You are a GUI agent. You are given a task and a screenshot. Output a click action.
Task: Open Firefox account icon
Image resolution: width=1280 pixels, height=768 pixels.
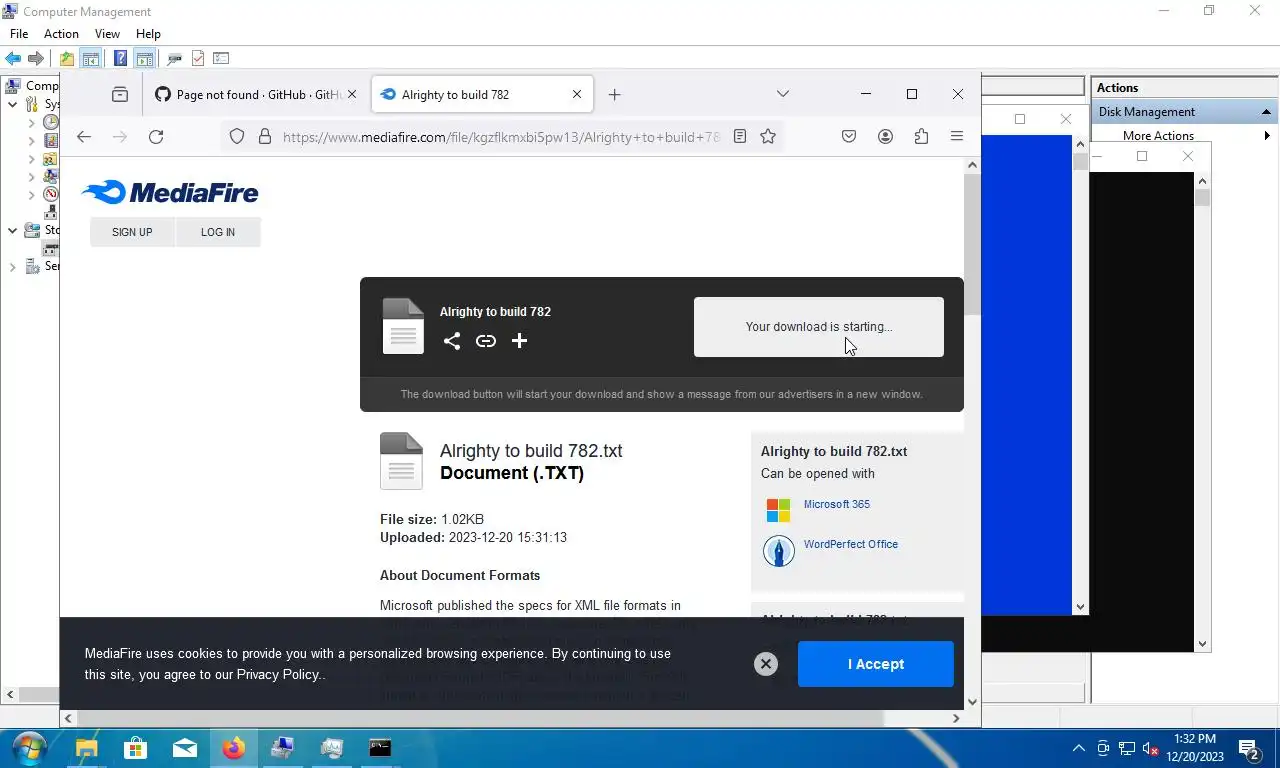tap(885, 136)
